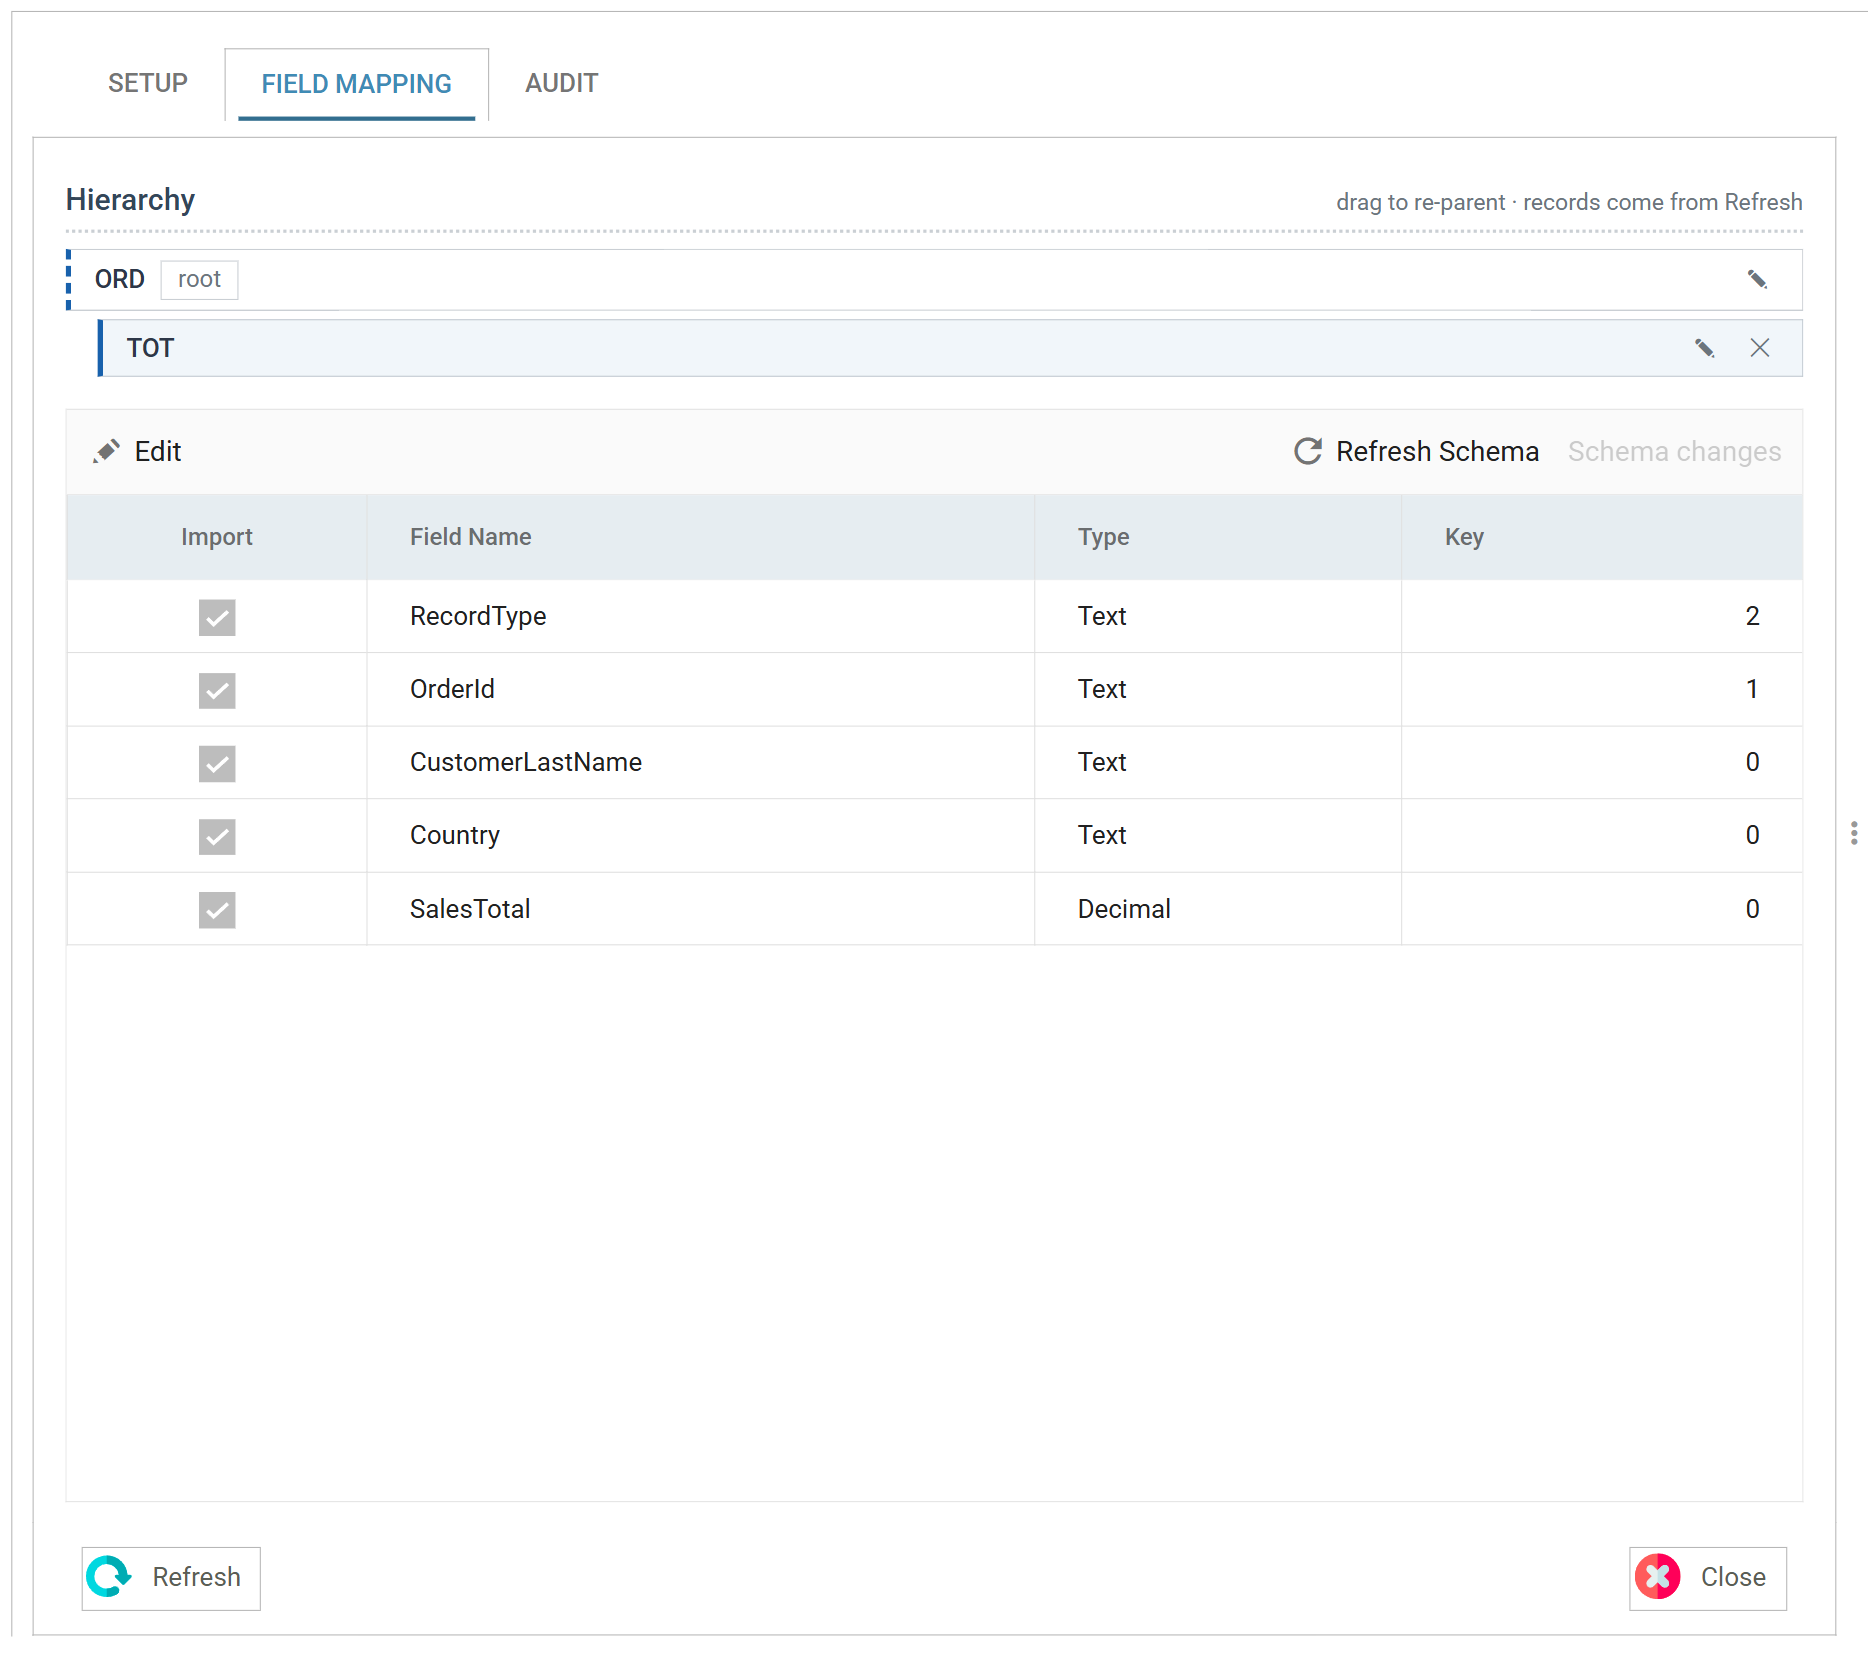Viewport: 1868px width, 1666px height.
Task: Open the vertical three-dot handle at right edge
Action: pyautogui.click(x=1854, y=833)
